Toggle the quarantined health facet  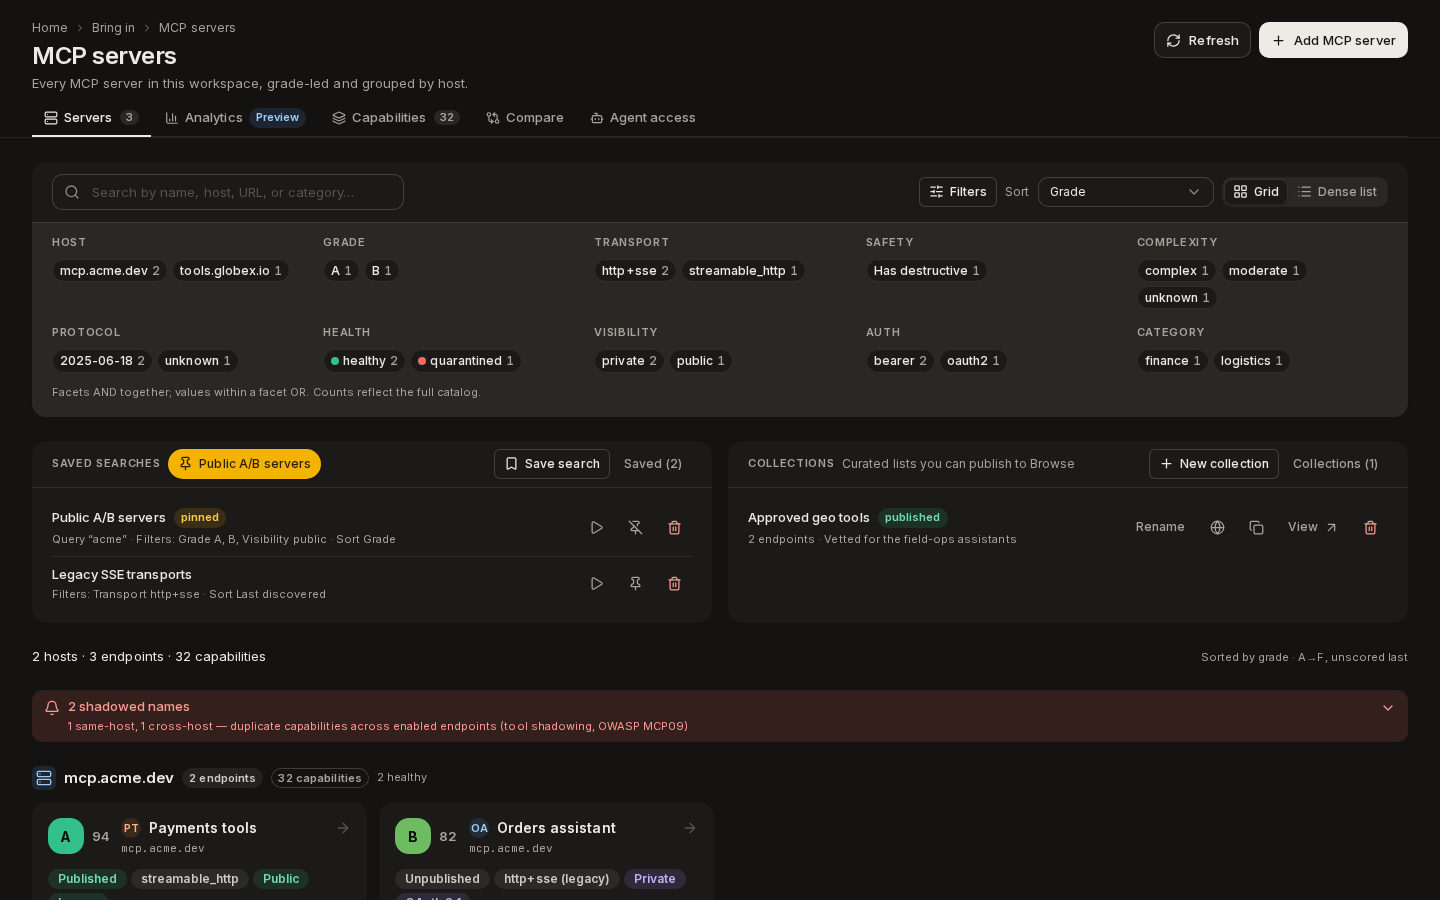(x=466, y=361)
